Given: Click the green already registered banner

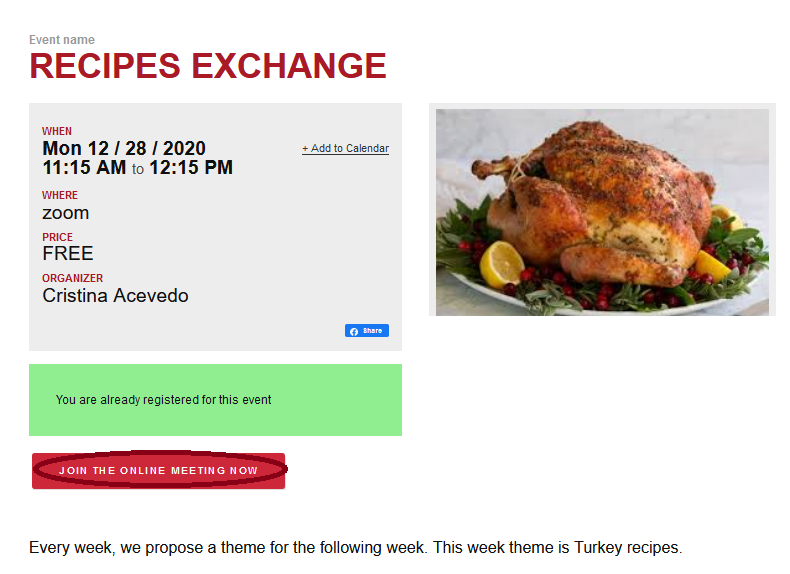Looking at the screenshot, I should coord(215,400).
